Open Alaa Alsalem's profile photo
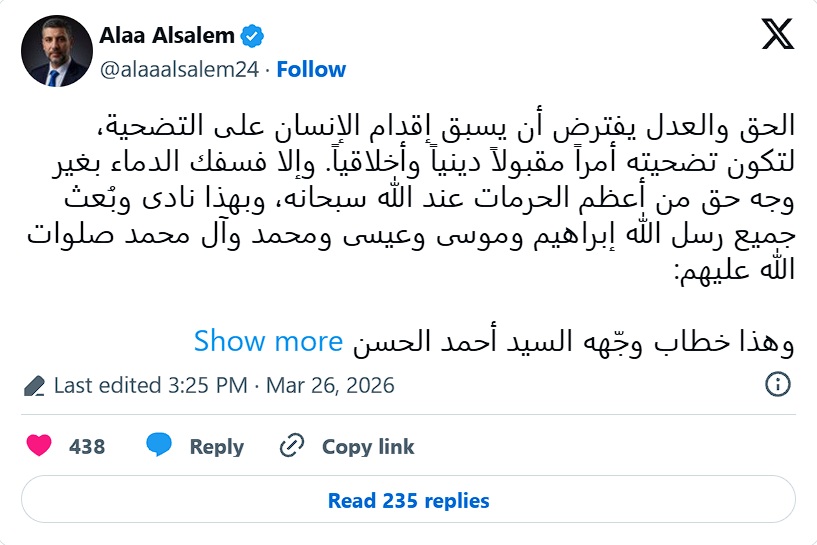Image resolution: width=817 pixels, height=545 pixels. [55, 52]
